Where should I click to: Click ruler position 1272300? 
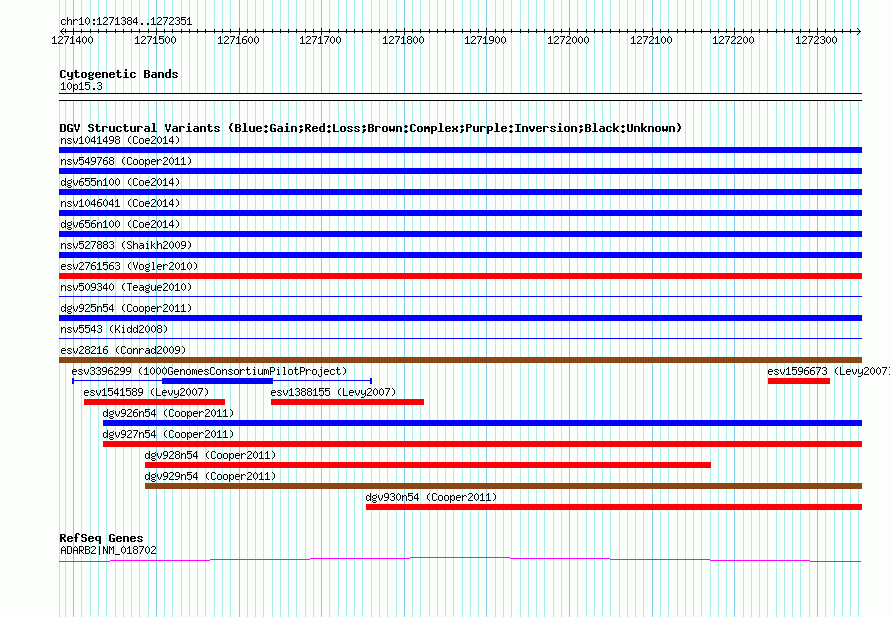[x=816, y=40]
